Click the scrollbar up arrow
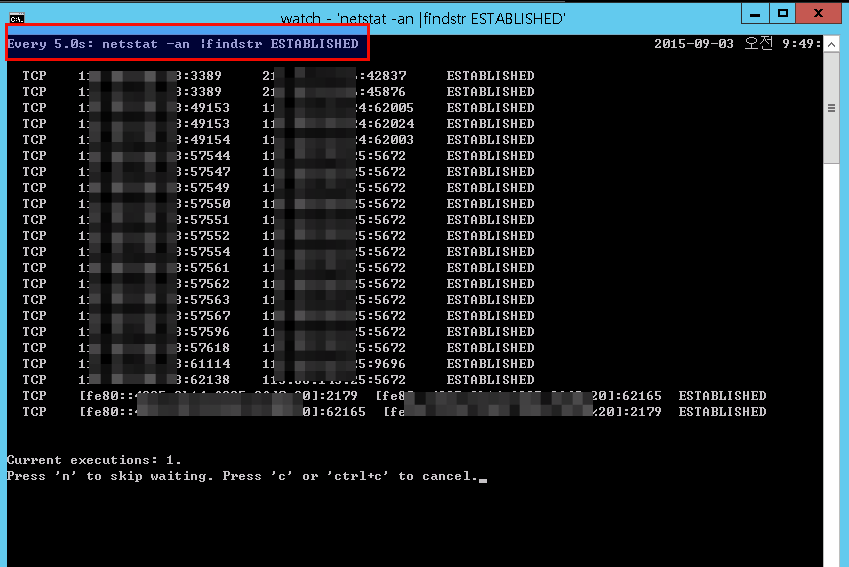Screen dimensions: 849x567 (x=831, y=44)
